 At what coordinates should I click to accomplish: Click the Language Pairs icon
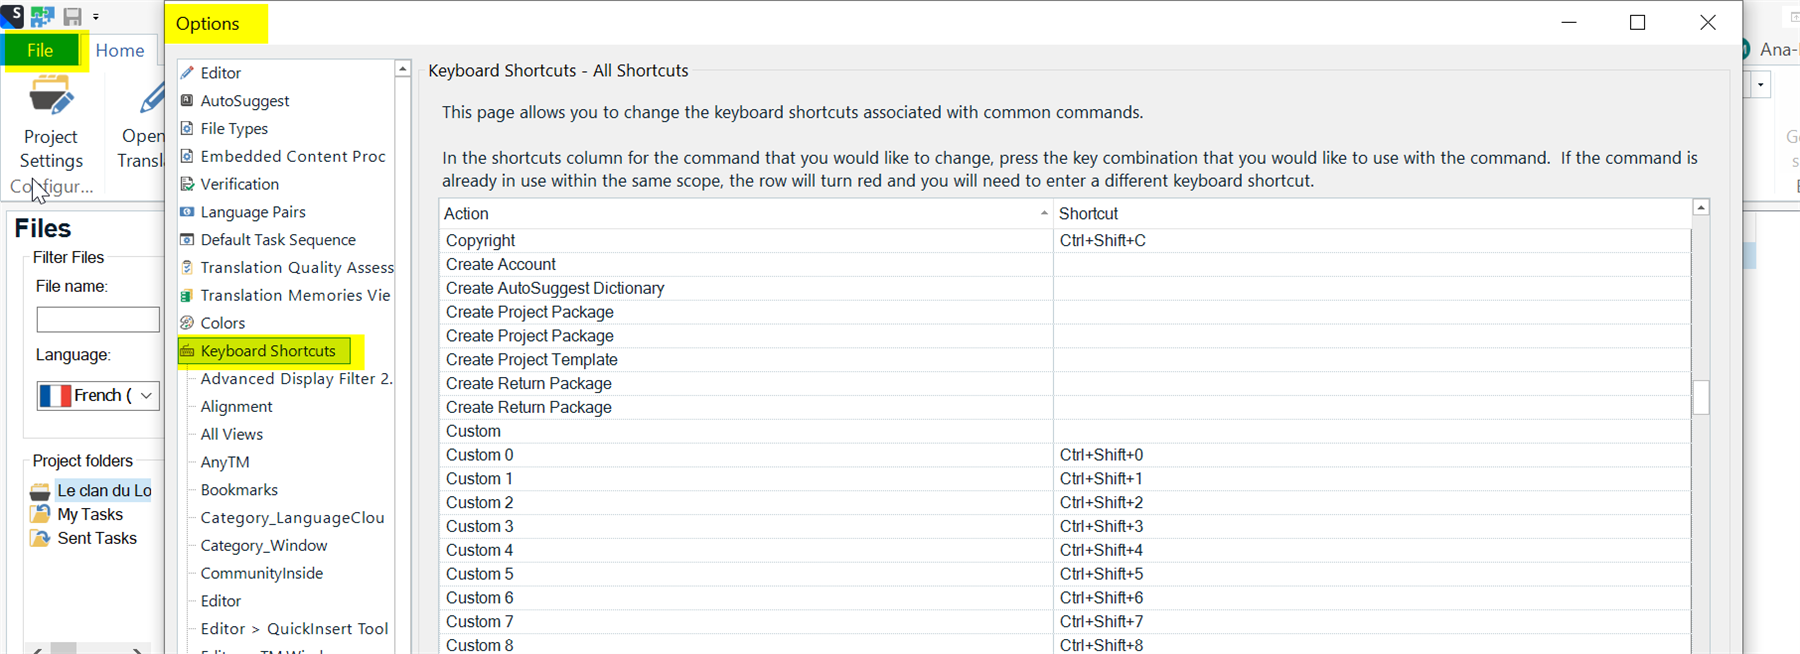187,212
